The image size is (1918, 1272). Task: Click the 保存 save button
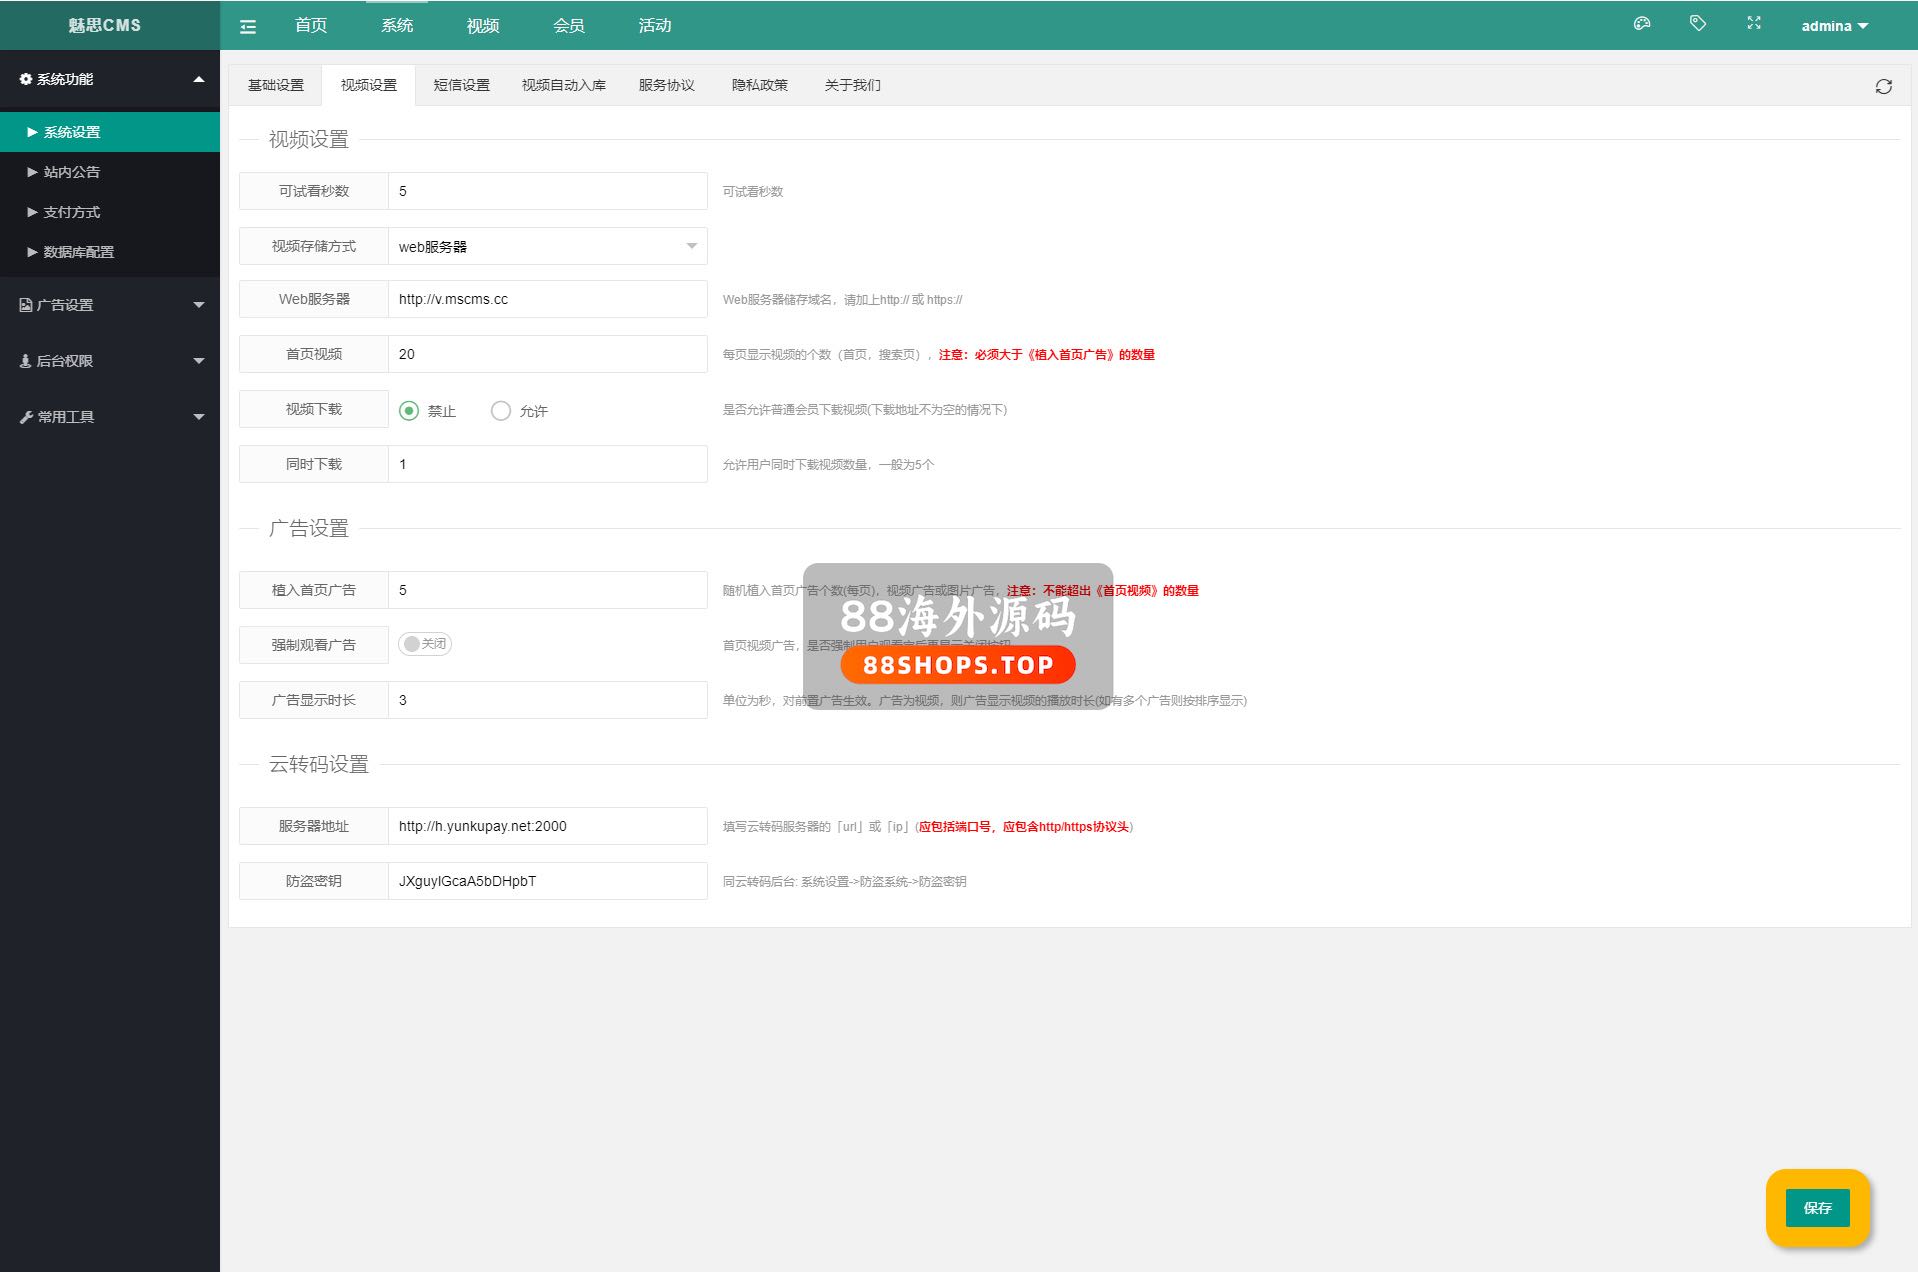pyautogui.click(x=1817, y=1208)
